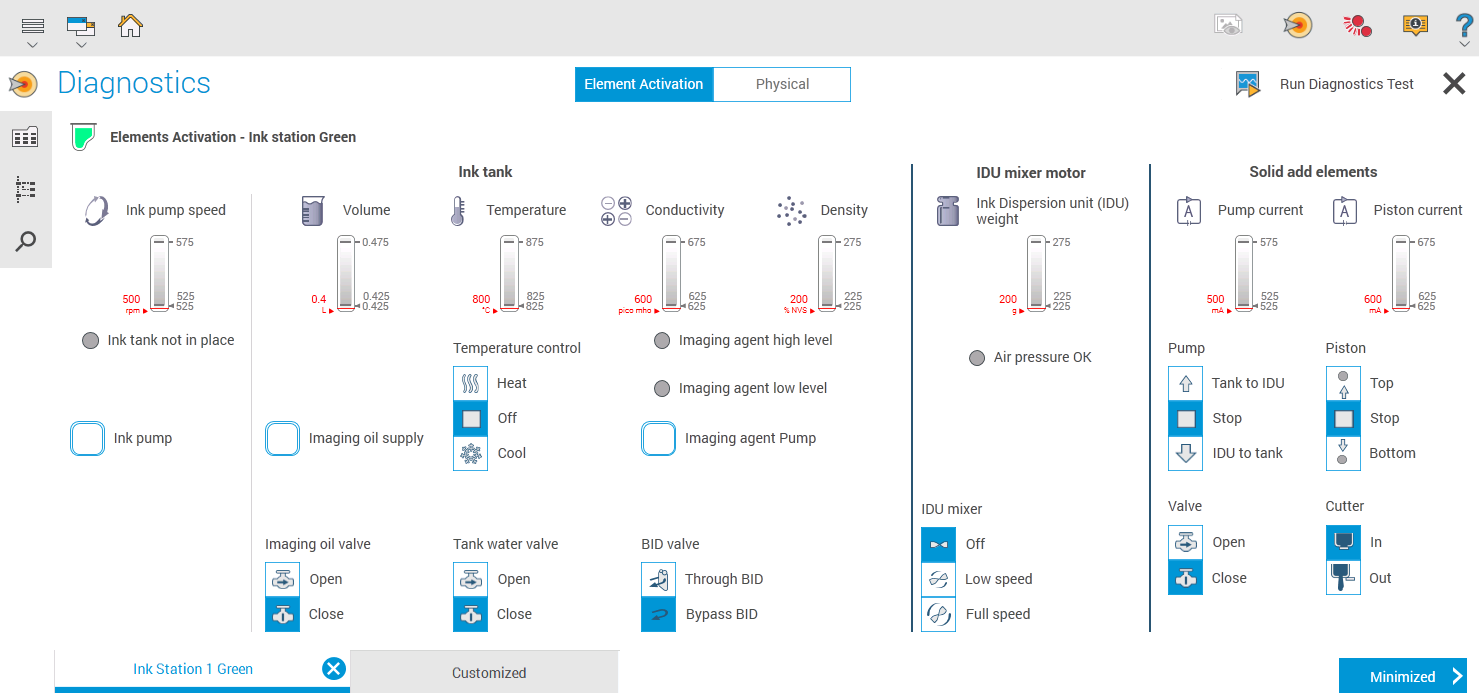
Task: Click the Run Diagnostics Test icon
Action: pyautogui.click(x=1247, y=84)
